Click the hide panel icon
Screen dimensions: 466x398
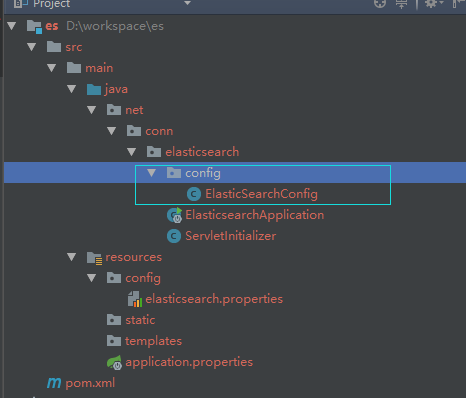coord(458,4)
